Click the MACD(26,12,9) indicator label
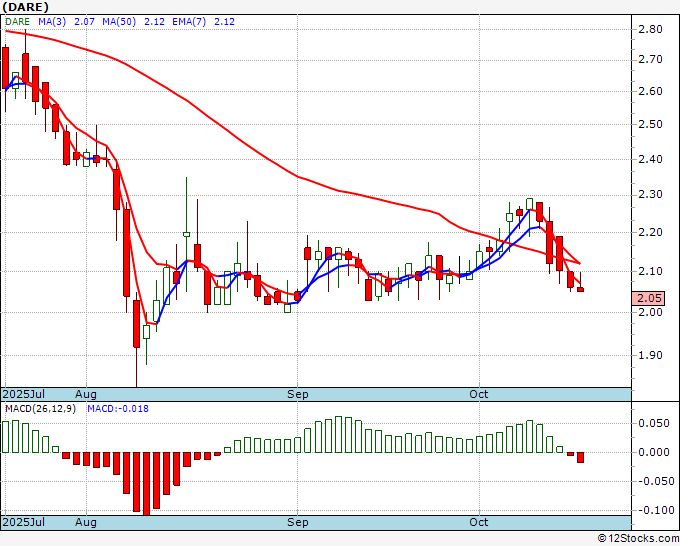680x546 pixels. [x=40, y=409]
